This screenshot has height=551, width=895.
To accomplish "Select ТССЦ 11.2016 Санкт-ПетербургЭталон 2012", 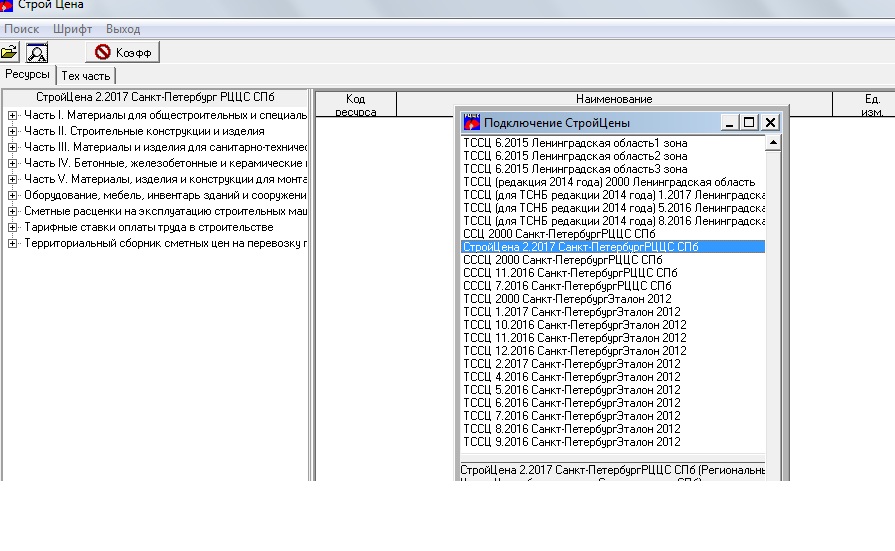I will [x=612, y=338].
